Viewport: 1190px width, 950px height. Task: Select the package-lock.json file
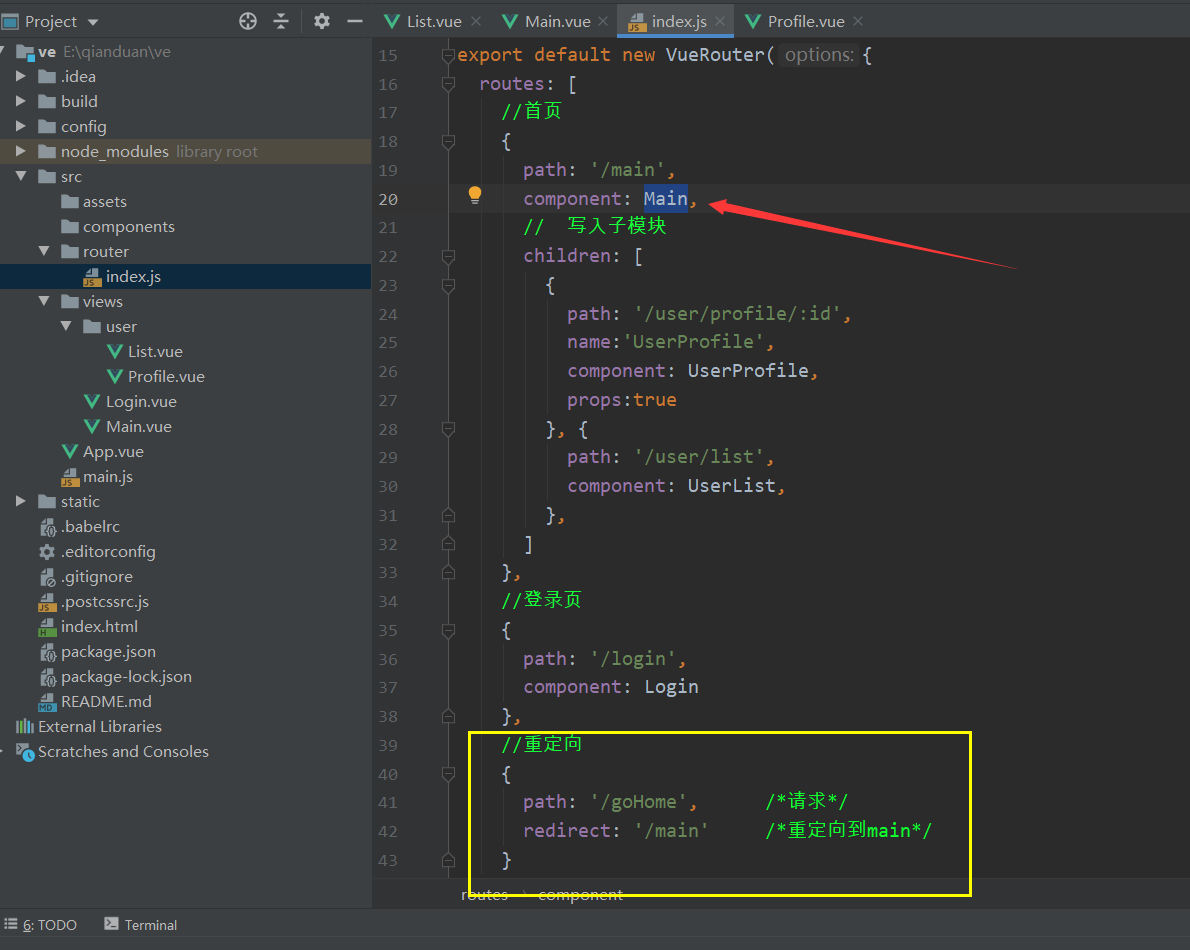click(115, 677)
